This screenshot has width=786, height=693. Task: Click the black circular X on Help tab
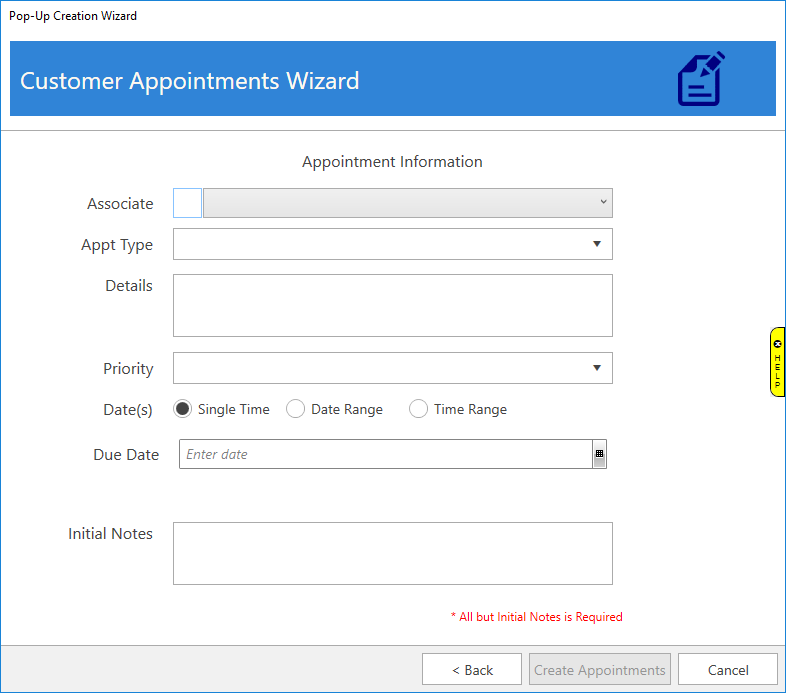778,344
